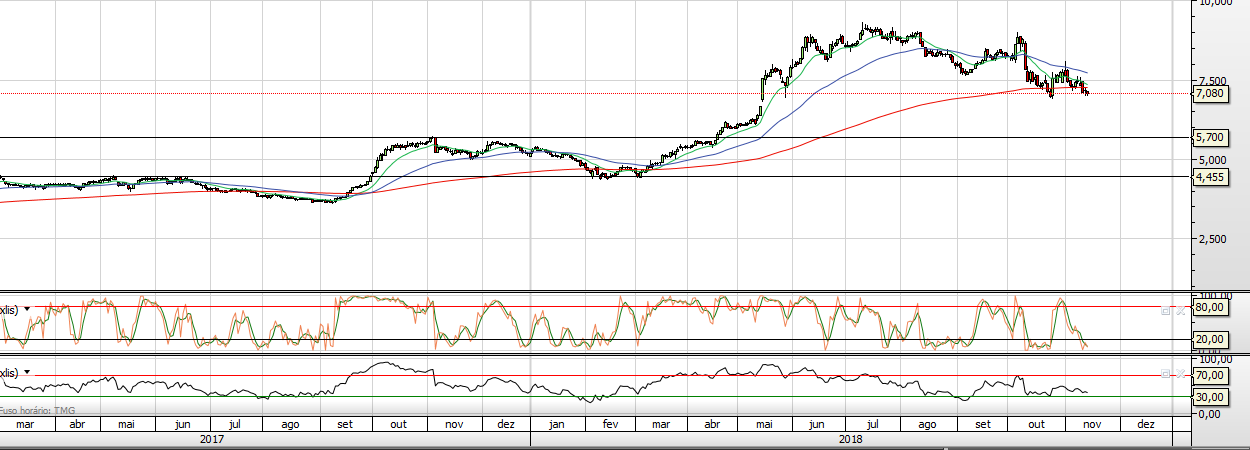Select the 70,00 RSI level label
Viewport: 1250px width, 450px height.
pos(1211,377)
